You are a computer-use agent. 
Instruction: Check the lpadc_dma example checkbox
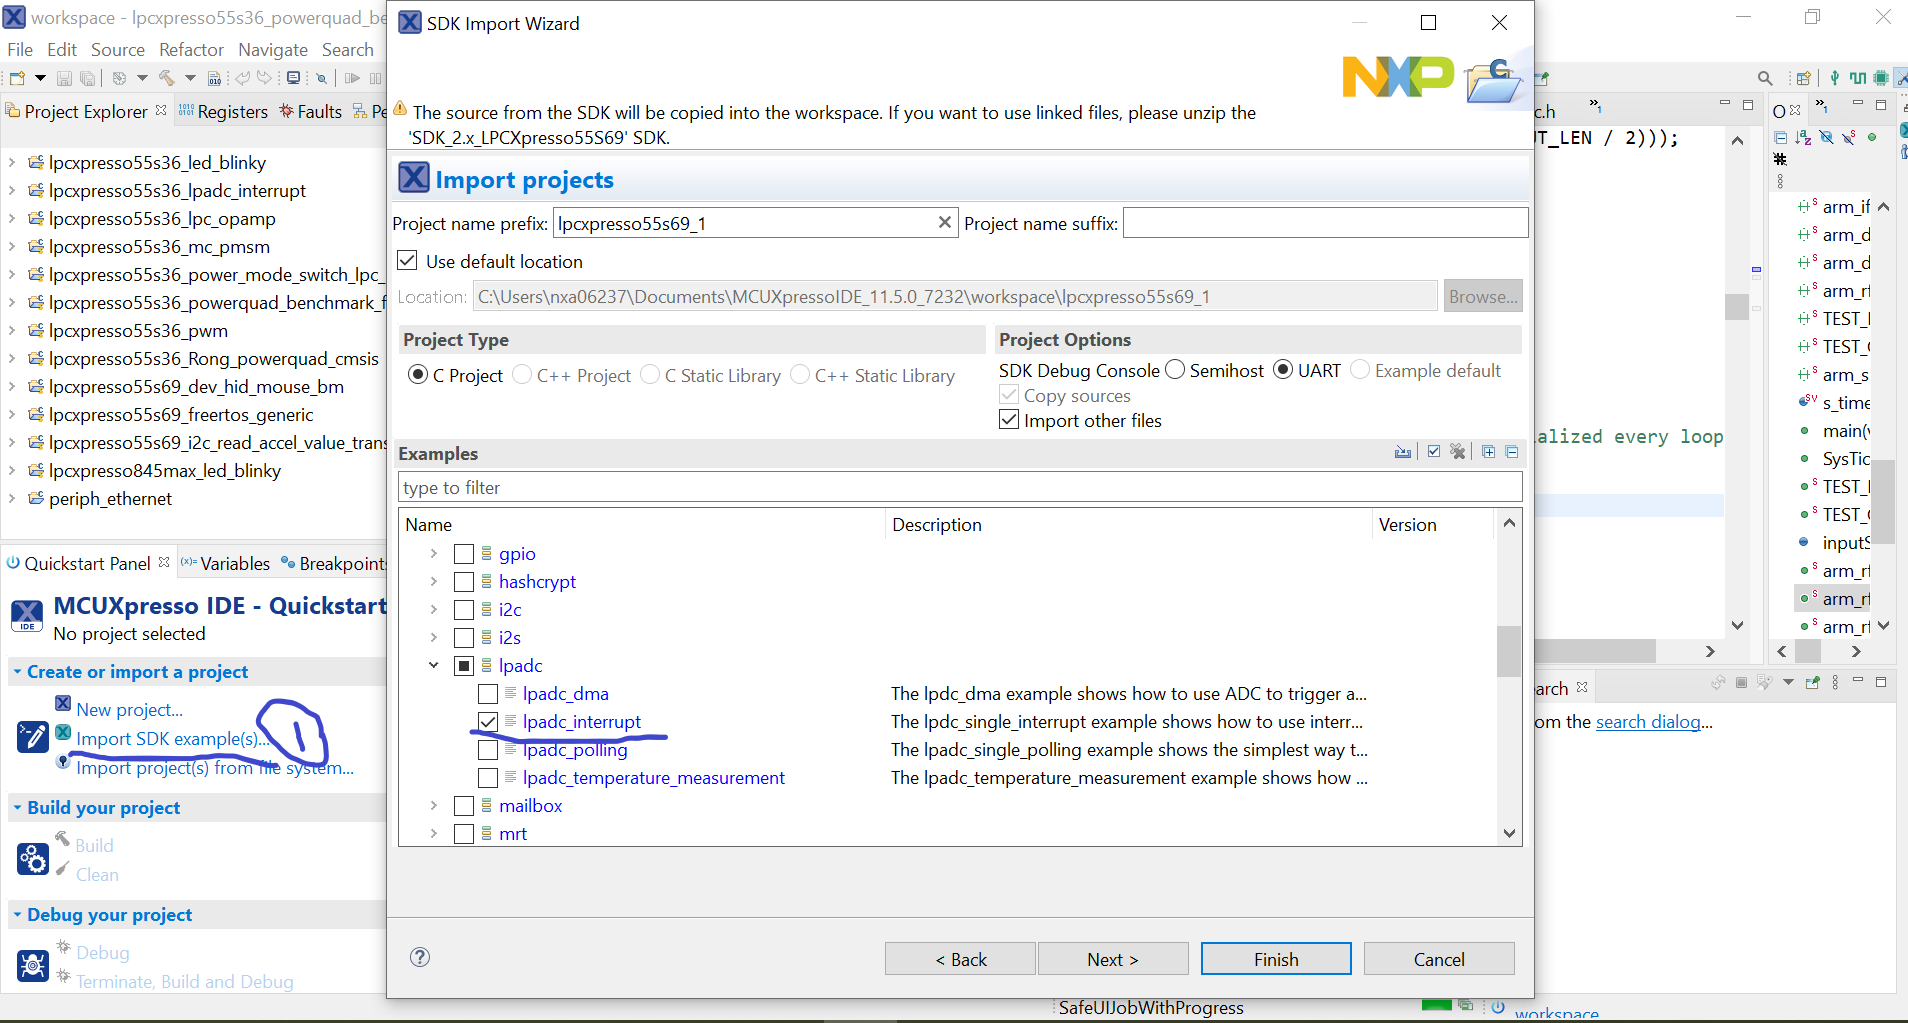coord(488,693)
